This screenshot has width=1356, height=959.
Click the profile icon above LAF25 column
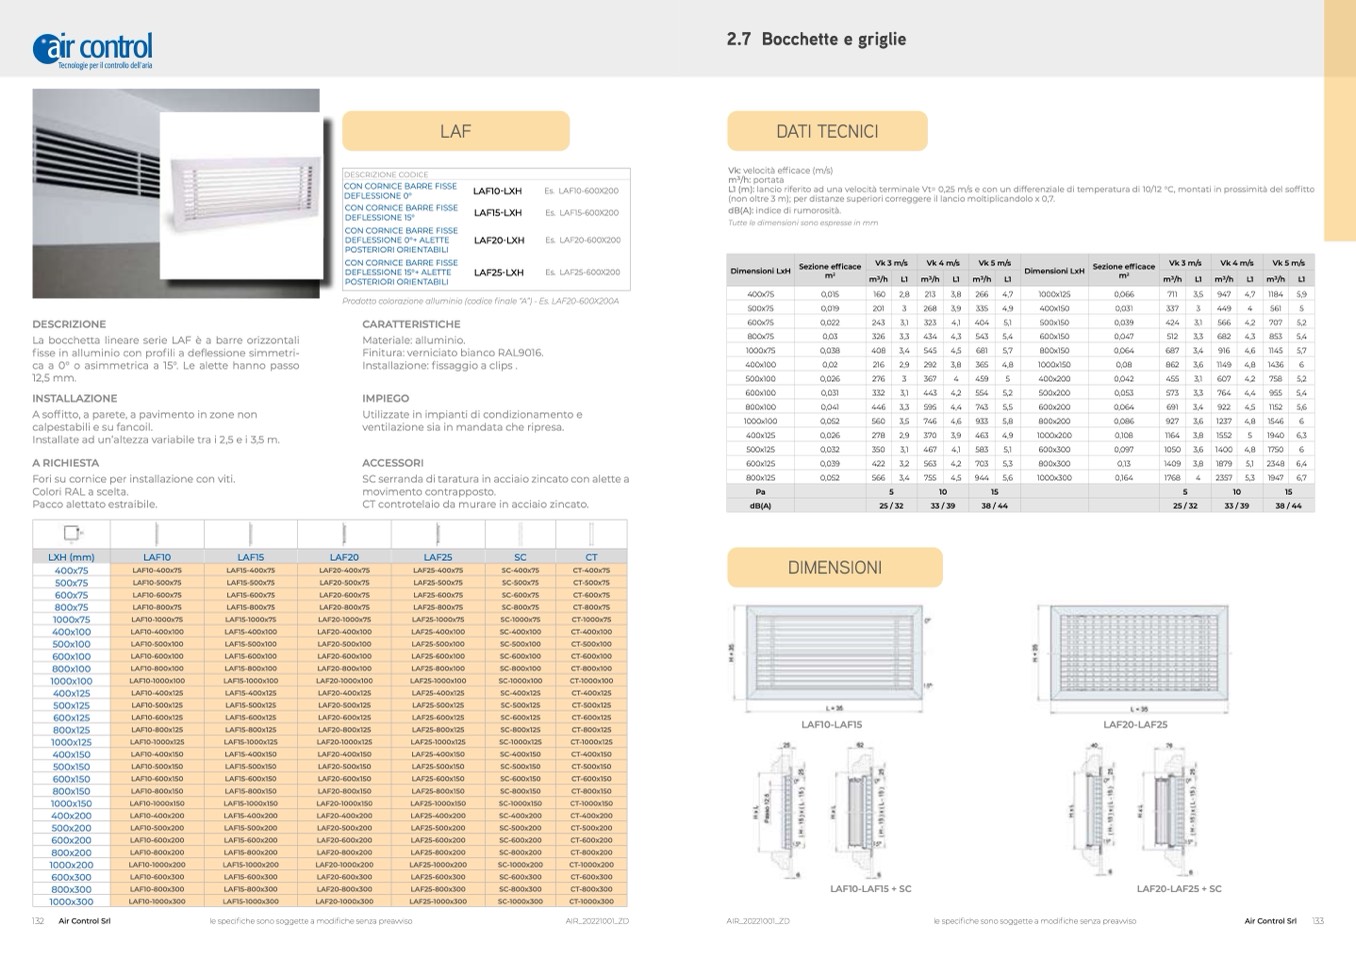[x=437, y=534]
